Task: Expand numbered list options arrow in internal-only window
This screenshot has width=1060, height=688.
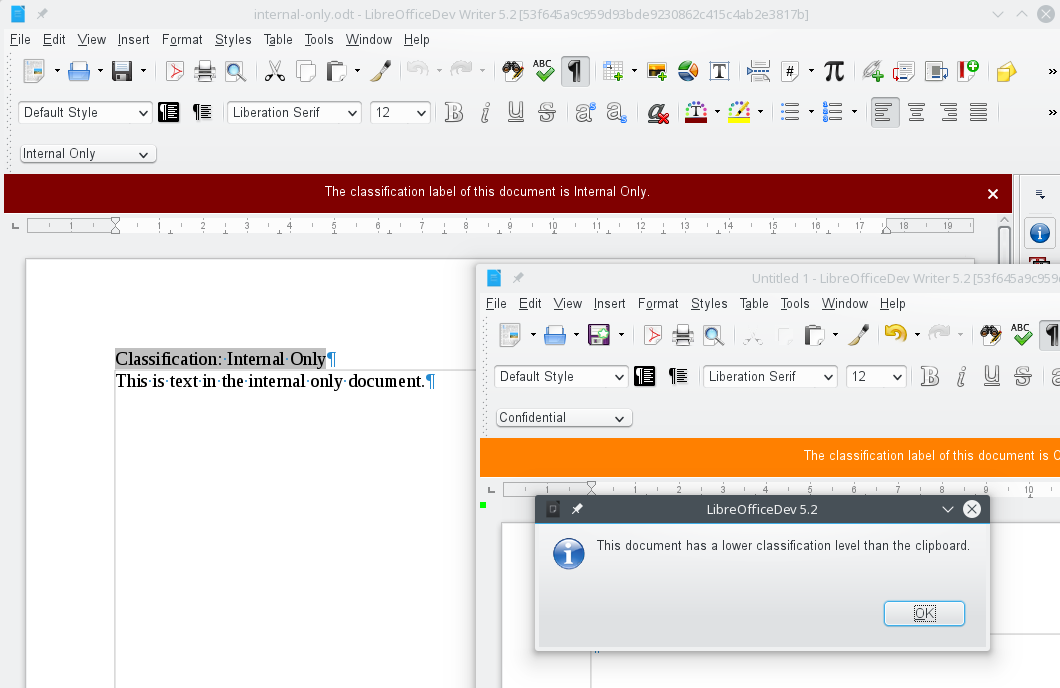Action: tap(854, 112)
